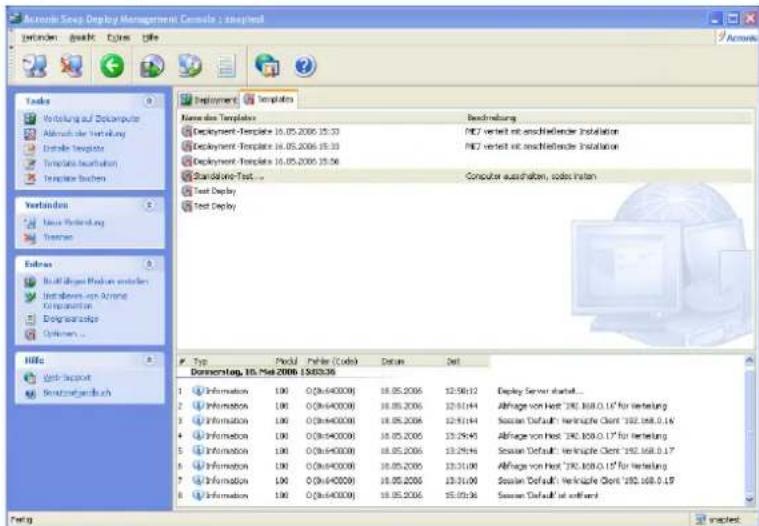Open the Verbinden menu

pos(39,37)
